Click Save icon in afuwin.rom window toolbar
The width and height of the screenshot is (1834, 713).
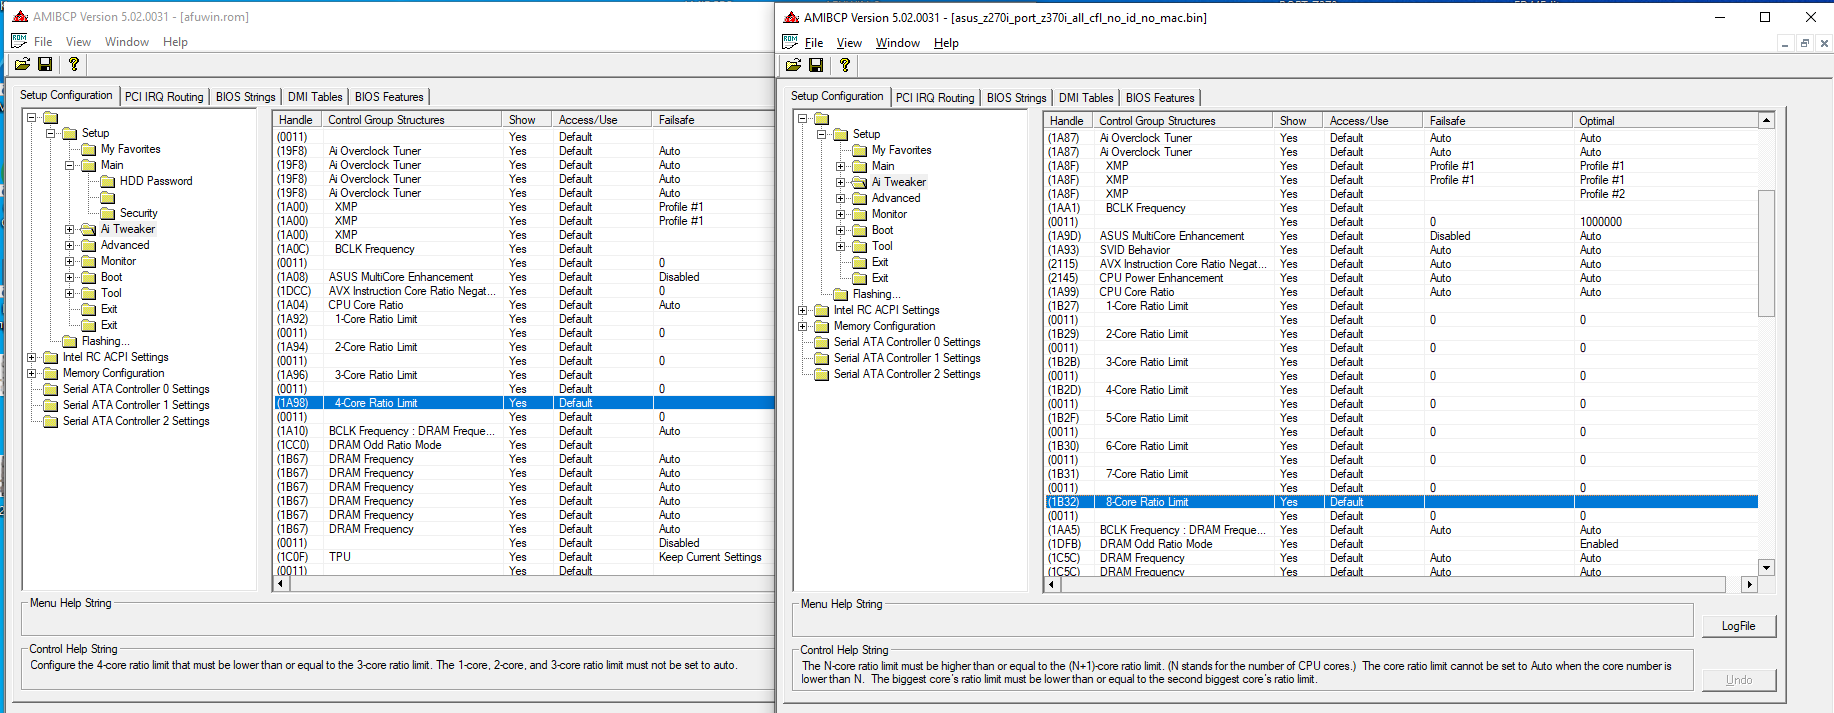pos(45,64)
